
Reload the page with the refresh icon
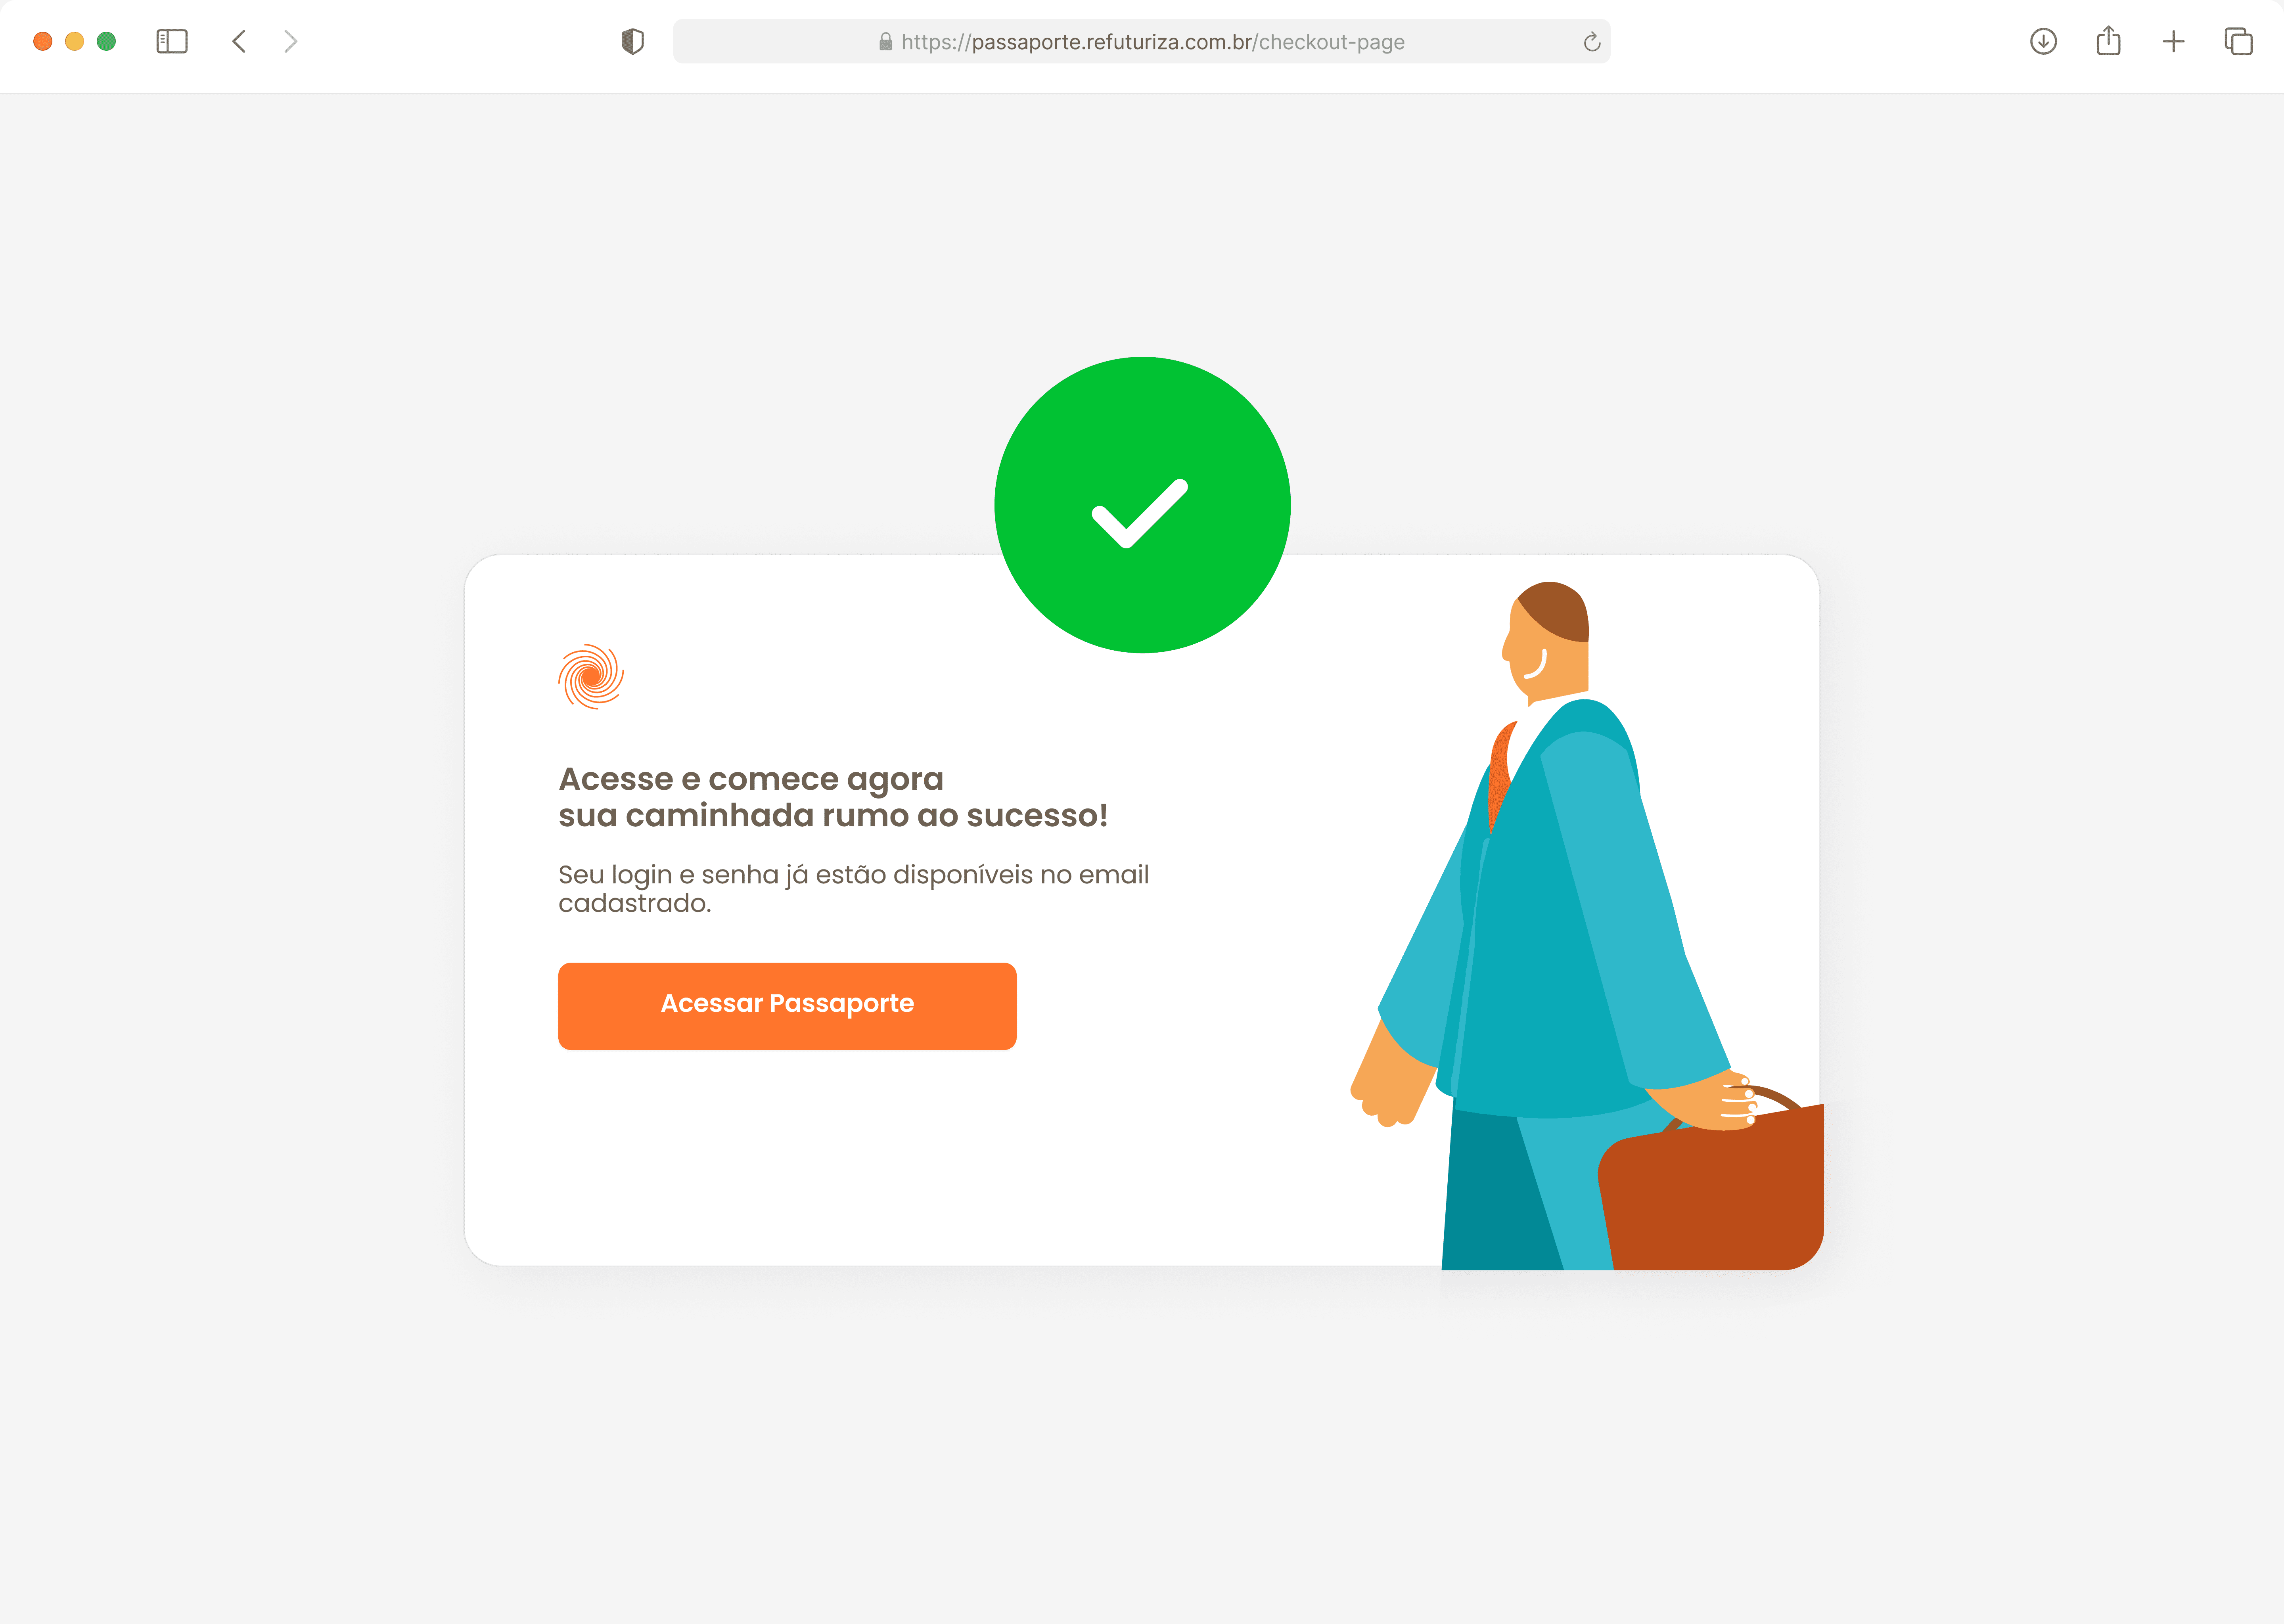[x=1592, y=42]
